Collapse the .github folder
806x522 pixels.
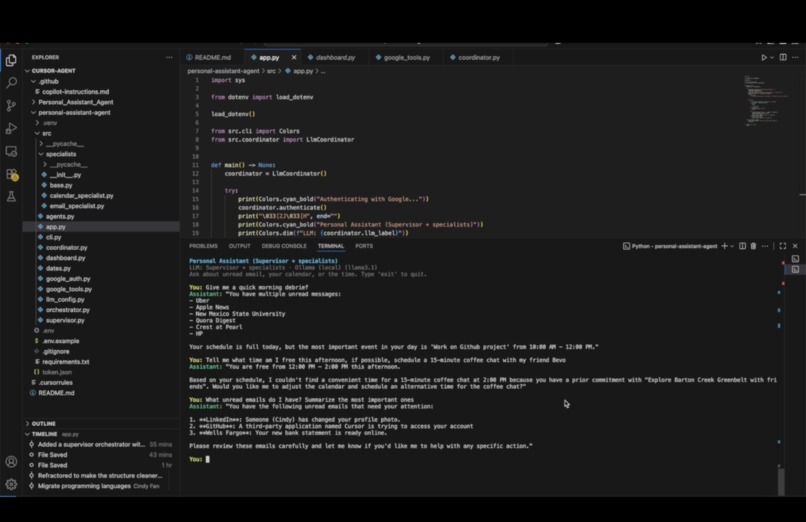[49, 81]
